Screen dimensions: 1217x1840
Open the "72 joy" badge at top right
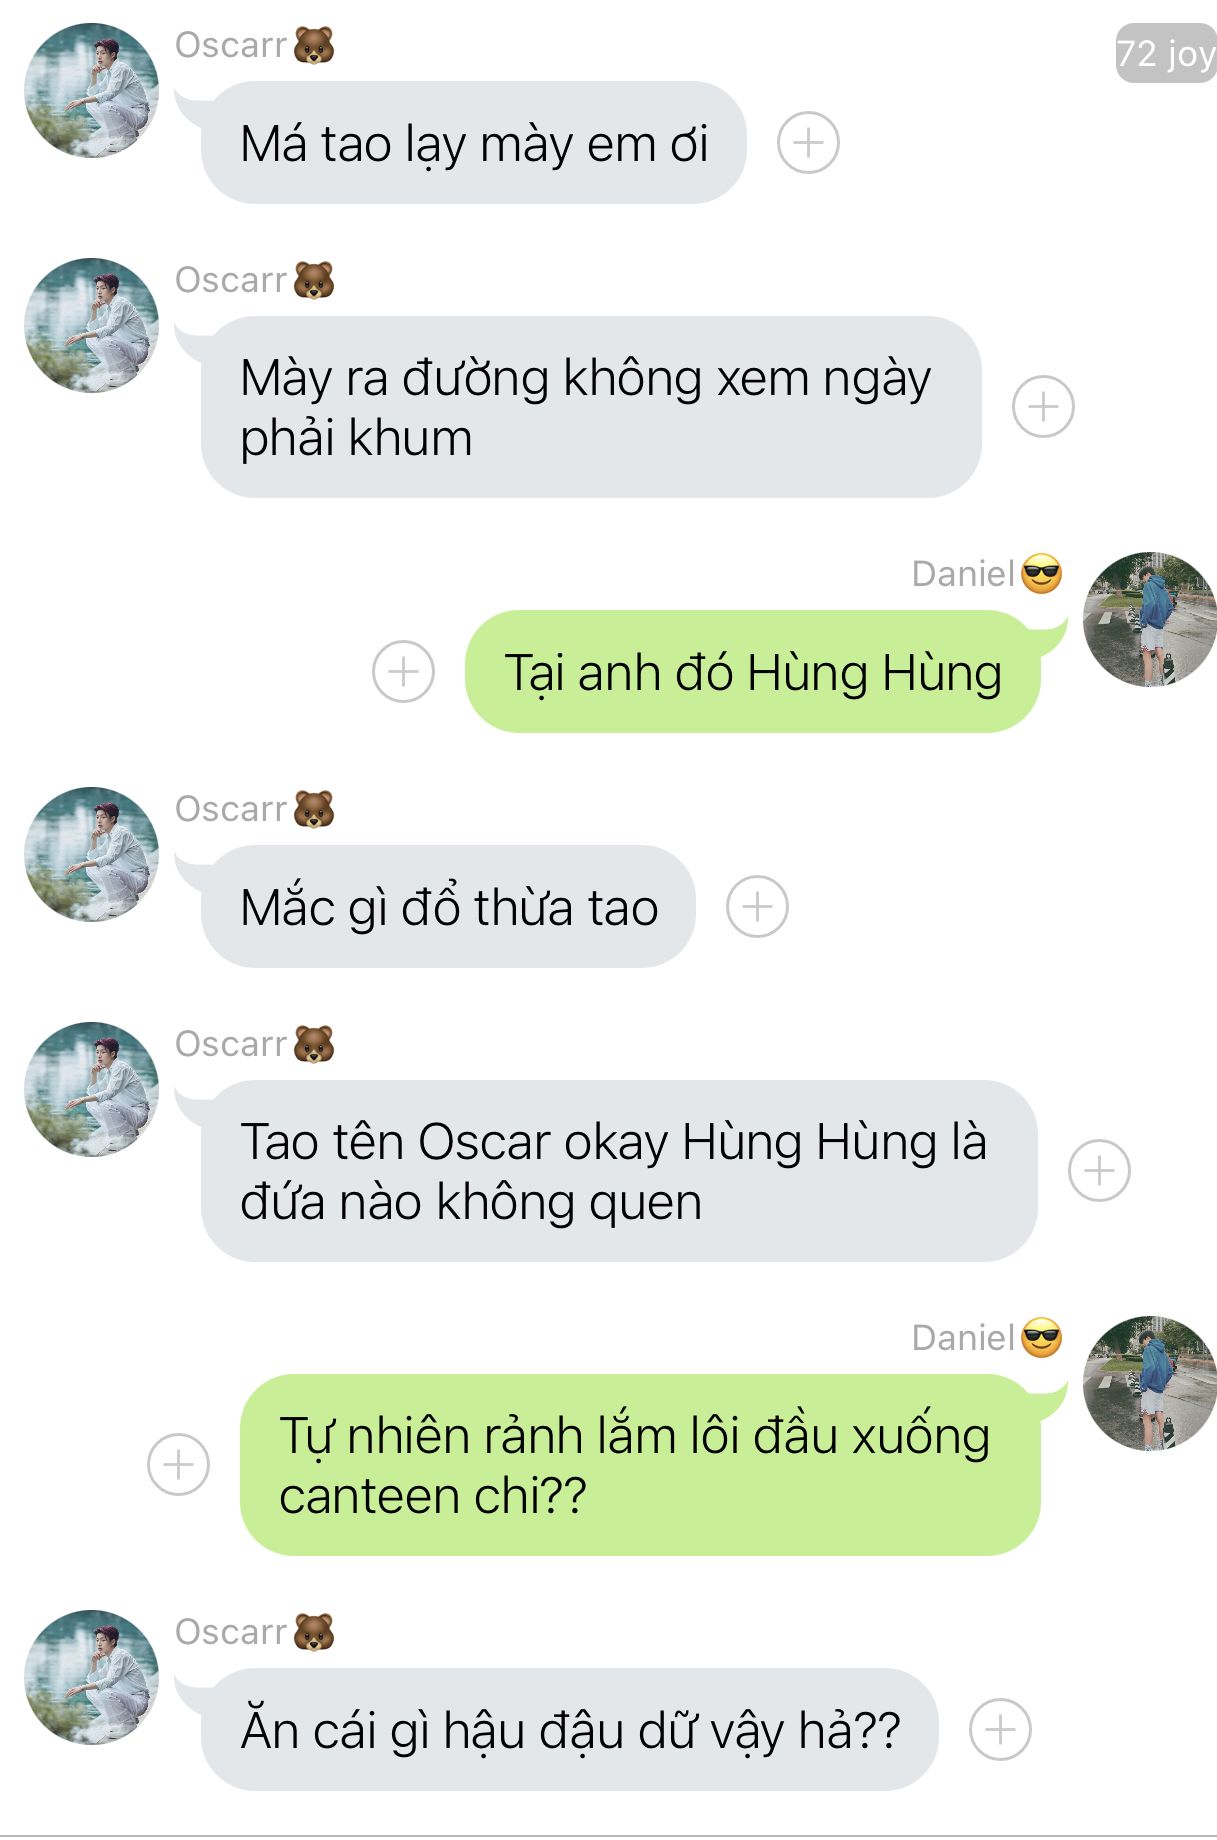(1166, 53)
